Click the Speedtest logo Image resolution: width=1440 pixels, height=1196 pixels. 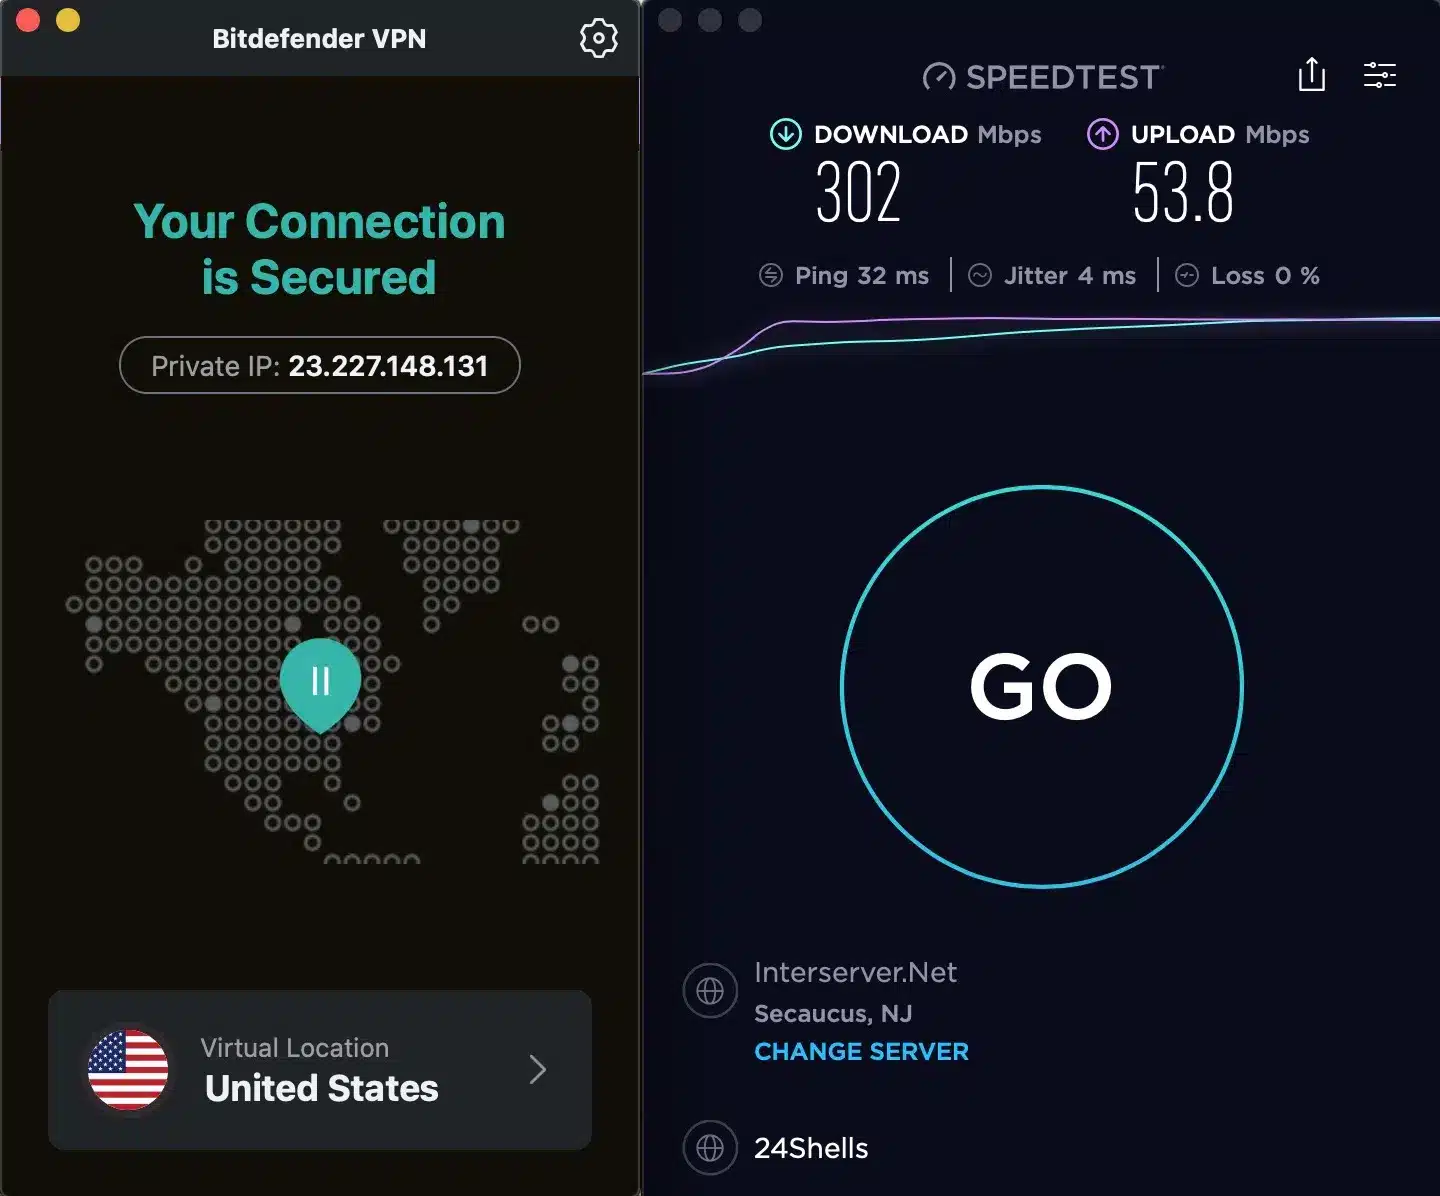click(1042, 77)
